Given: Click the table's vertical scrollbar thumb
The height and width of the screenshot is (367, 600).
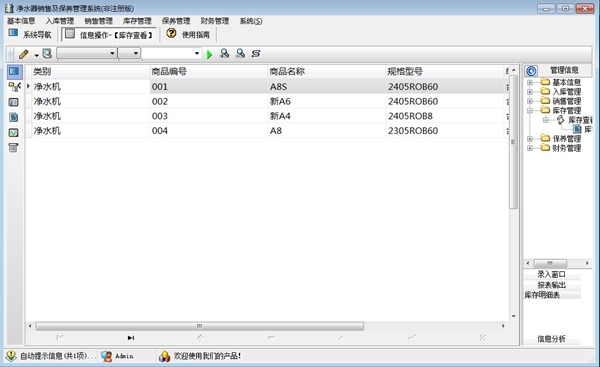Looking at the screenshot, I should (513, 142).
